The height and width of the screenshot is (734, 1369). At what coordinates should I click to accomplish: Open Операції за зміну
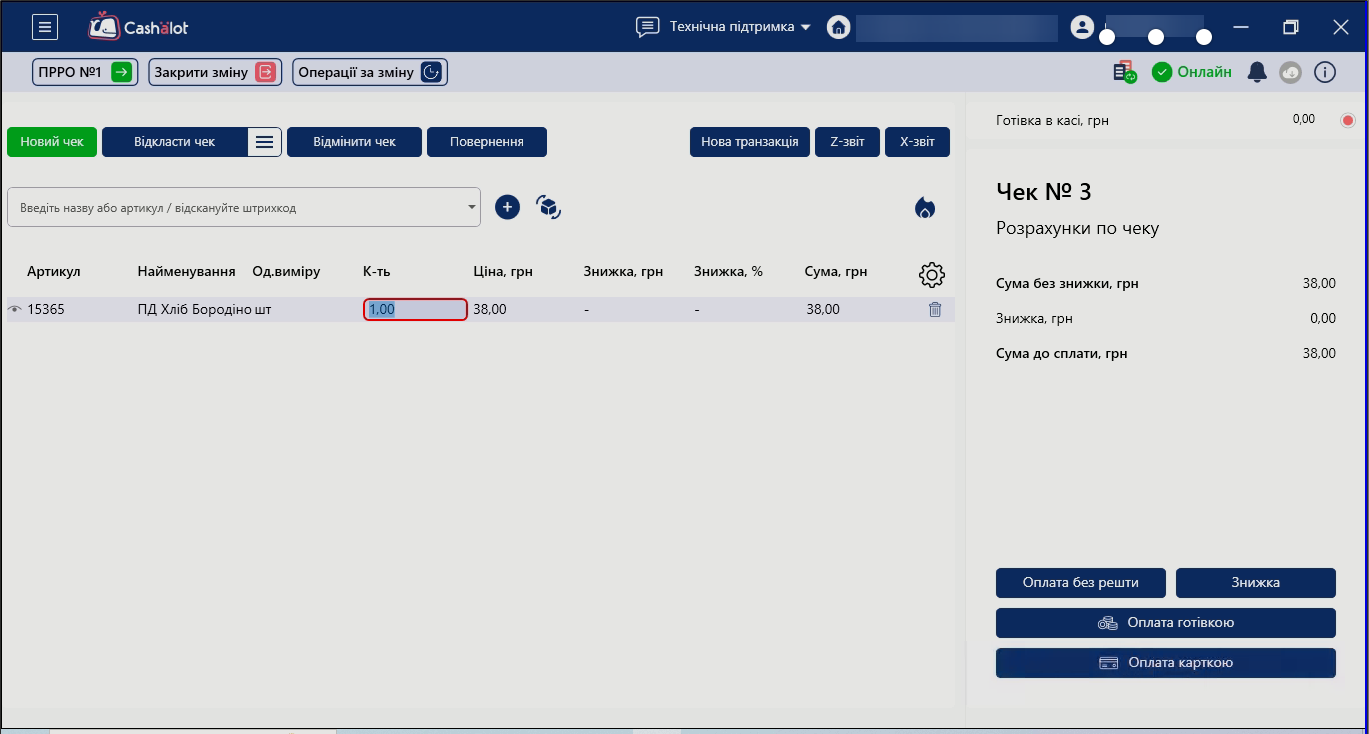coord(369,72)
